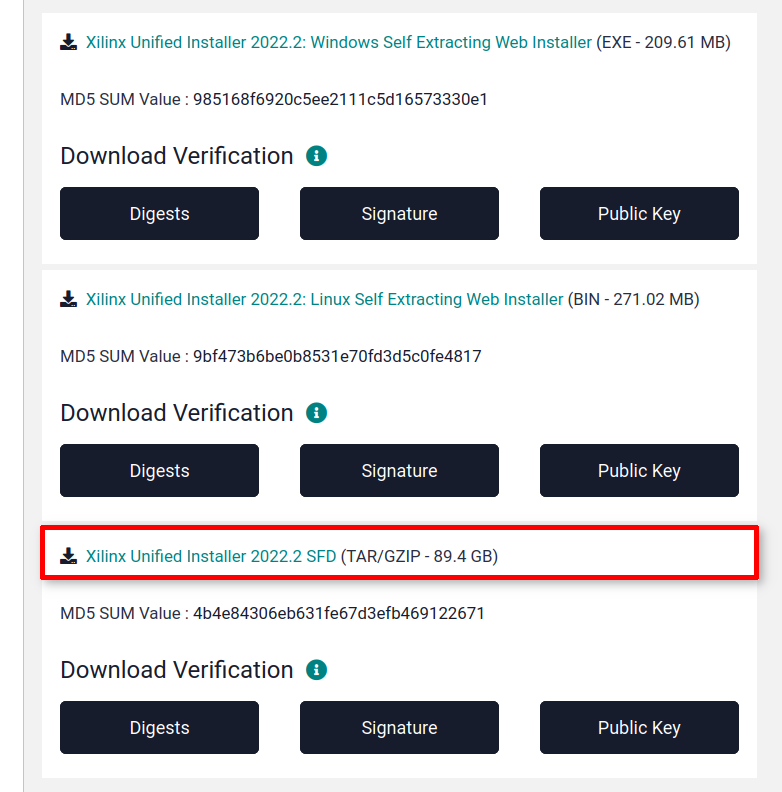View Digests for the SFD archive
782x792 pixels.
[159, 728]
